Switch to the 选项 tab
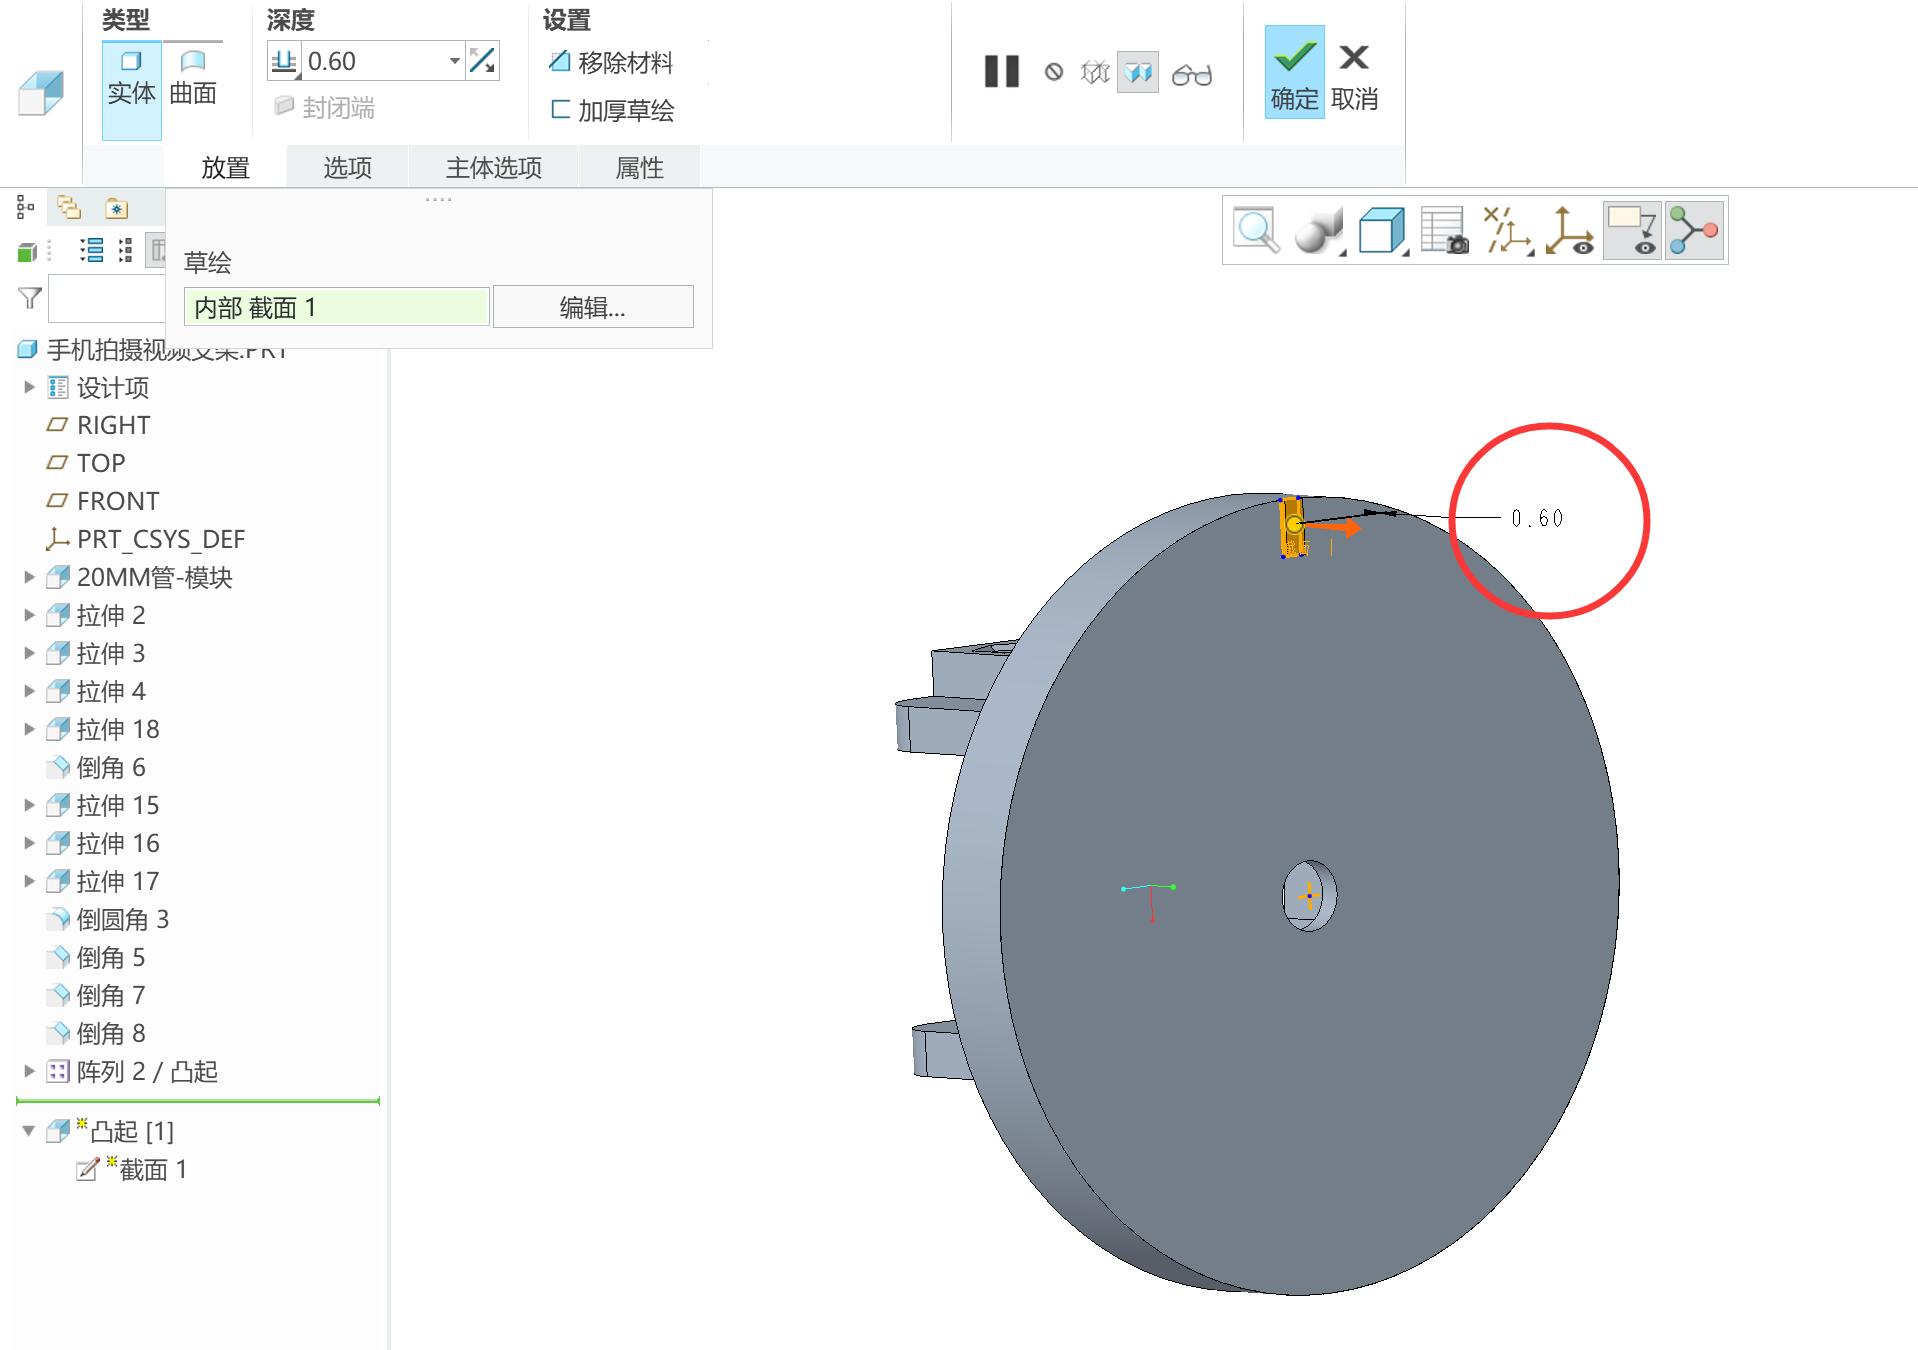 [347, 167]
